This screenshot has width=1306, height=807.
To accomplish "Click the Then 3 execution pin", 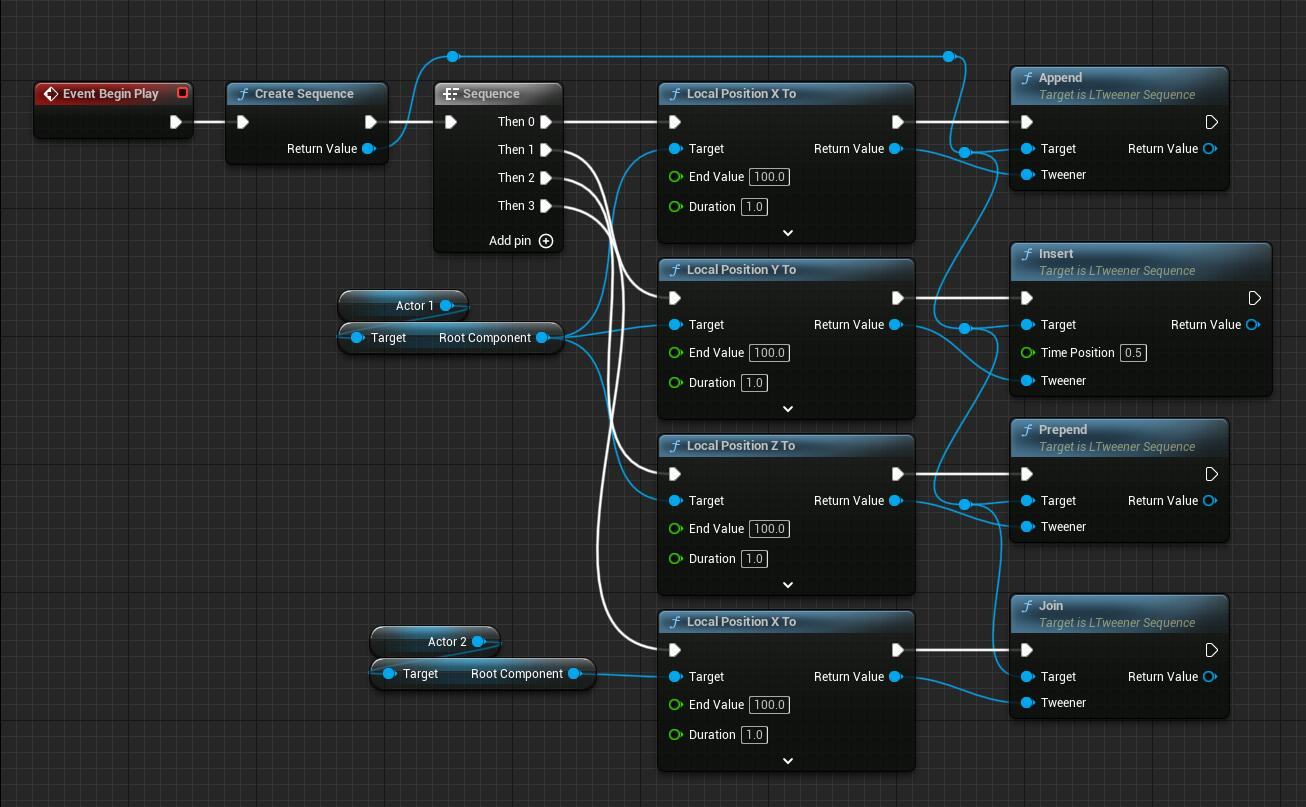I will coord(546,206).
